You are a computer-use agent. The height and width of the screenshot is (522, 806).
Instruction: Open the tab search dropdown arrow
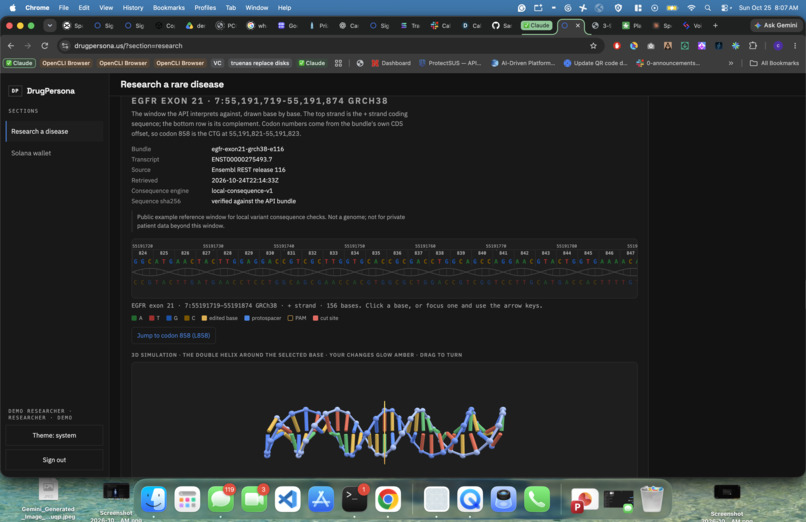coord(49,25)
